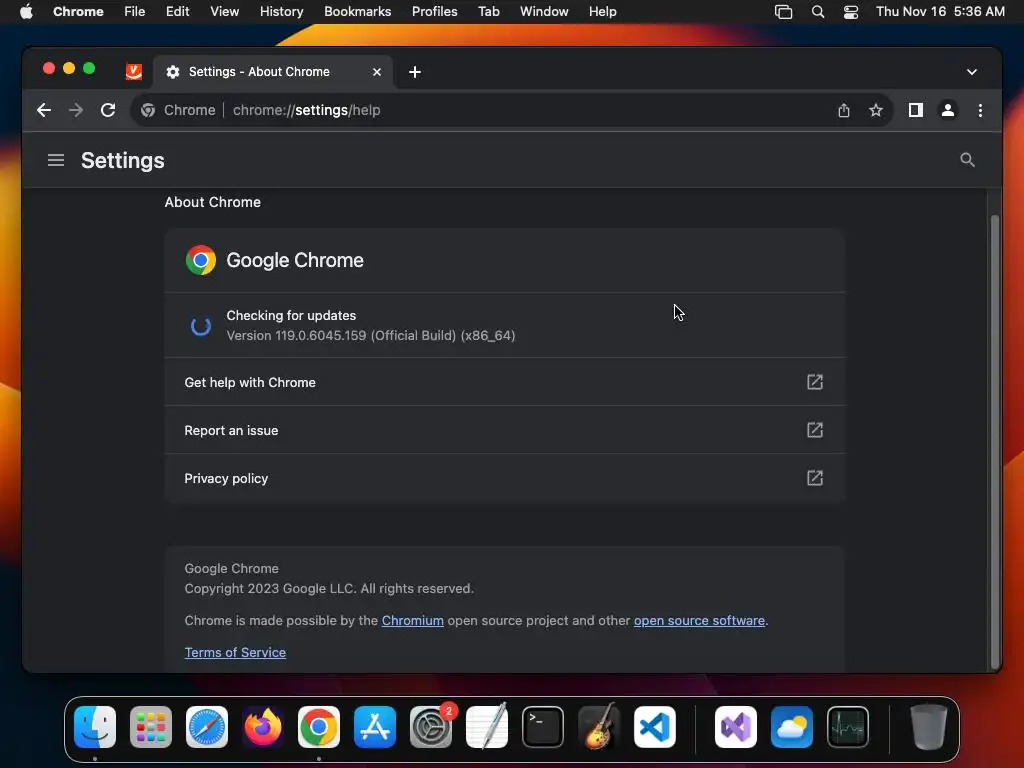The height and width of the screenshot is (768, 1024).
Task: Open Get help with Chrome
Action: 505,382
